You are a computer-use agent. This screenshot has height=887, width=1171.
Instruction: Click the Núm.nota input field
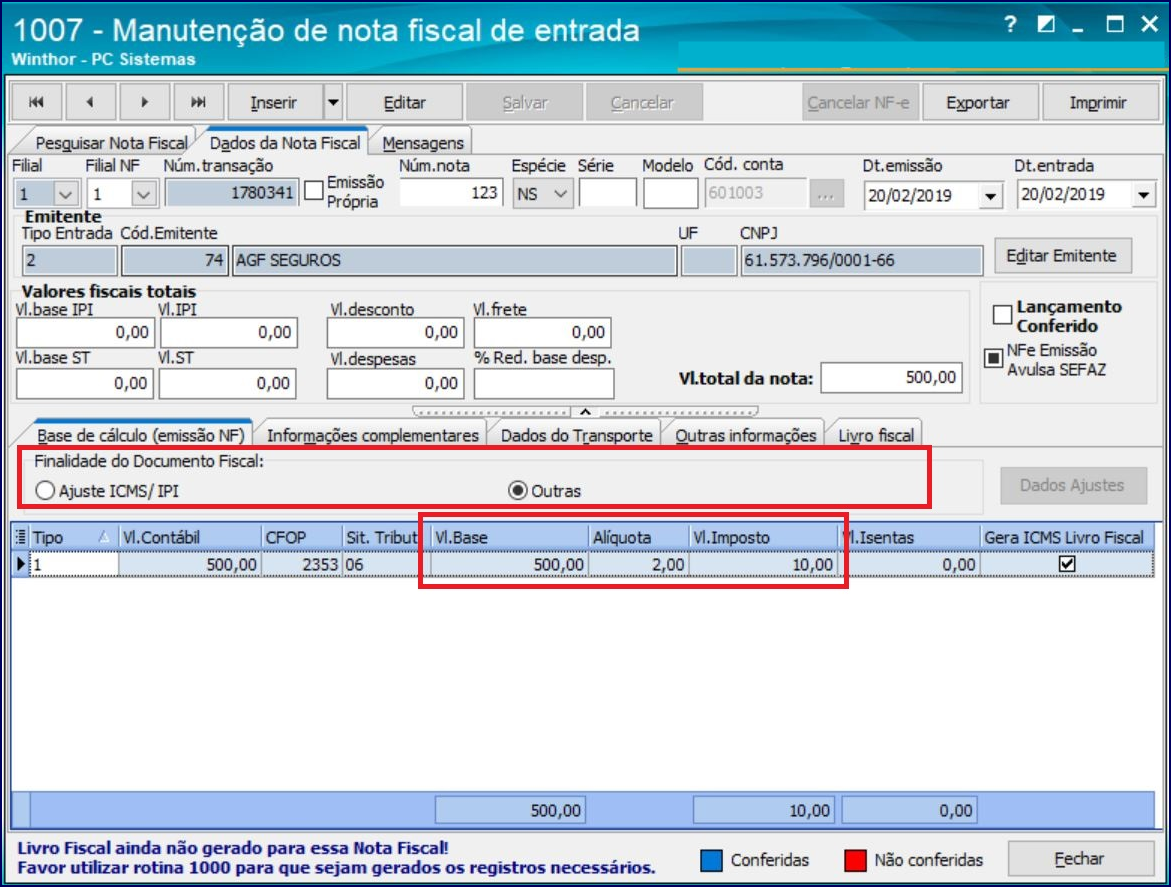451,193
